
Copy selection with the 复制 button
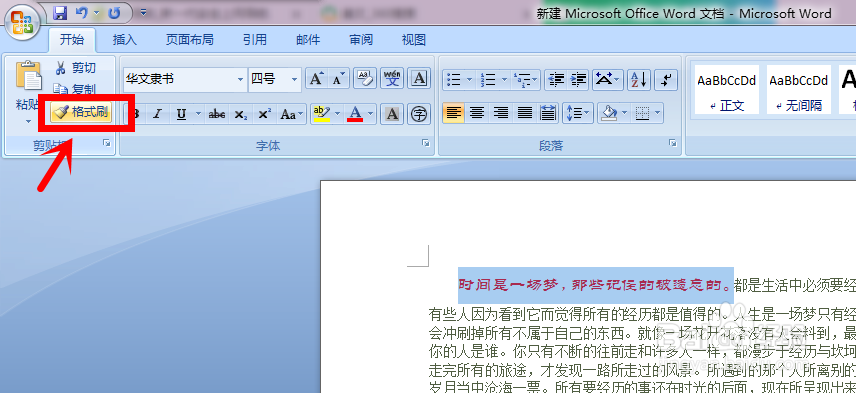pos(76,89)
